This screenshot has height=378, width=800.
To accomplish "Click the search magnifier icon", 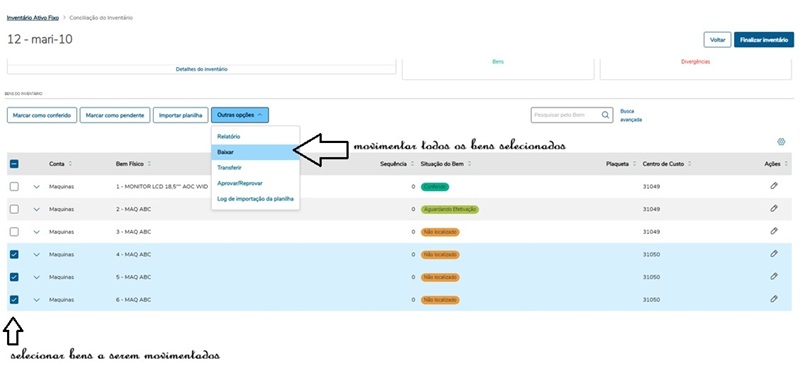I will coord(605,115).
